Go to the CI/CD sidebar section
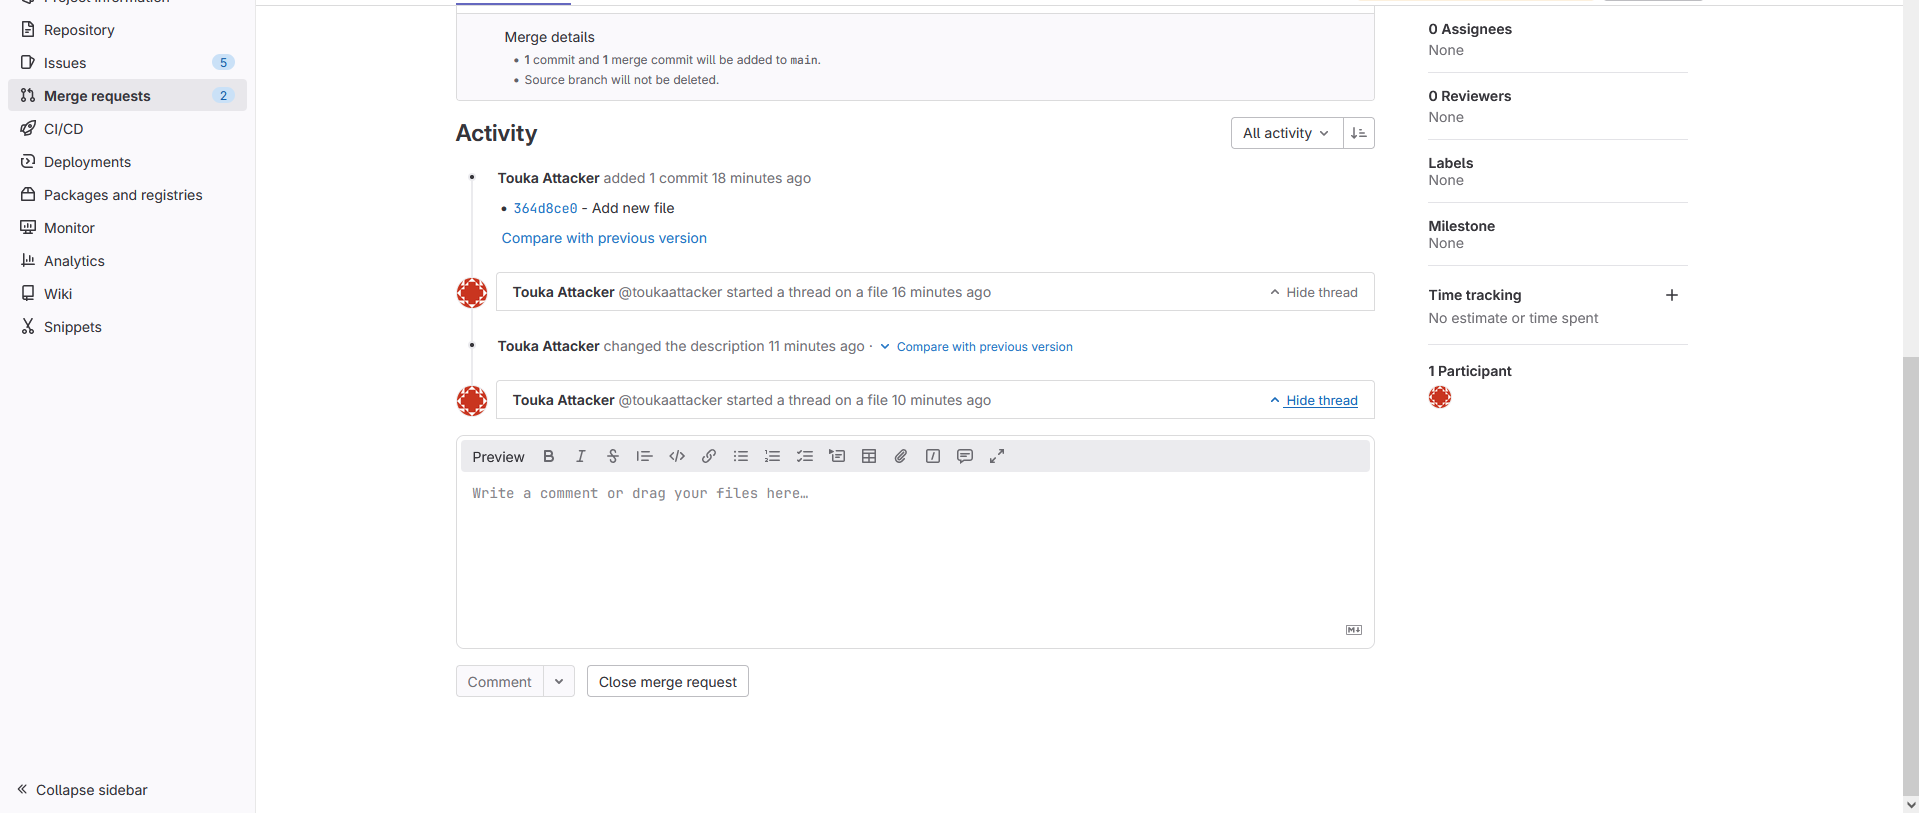This screenshot has width=1919, height=813. click(64, 129)
